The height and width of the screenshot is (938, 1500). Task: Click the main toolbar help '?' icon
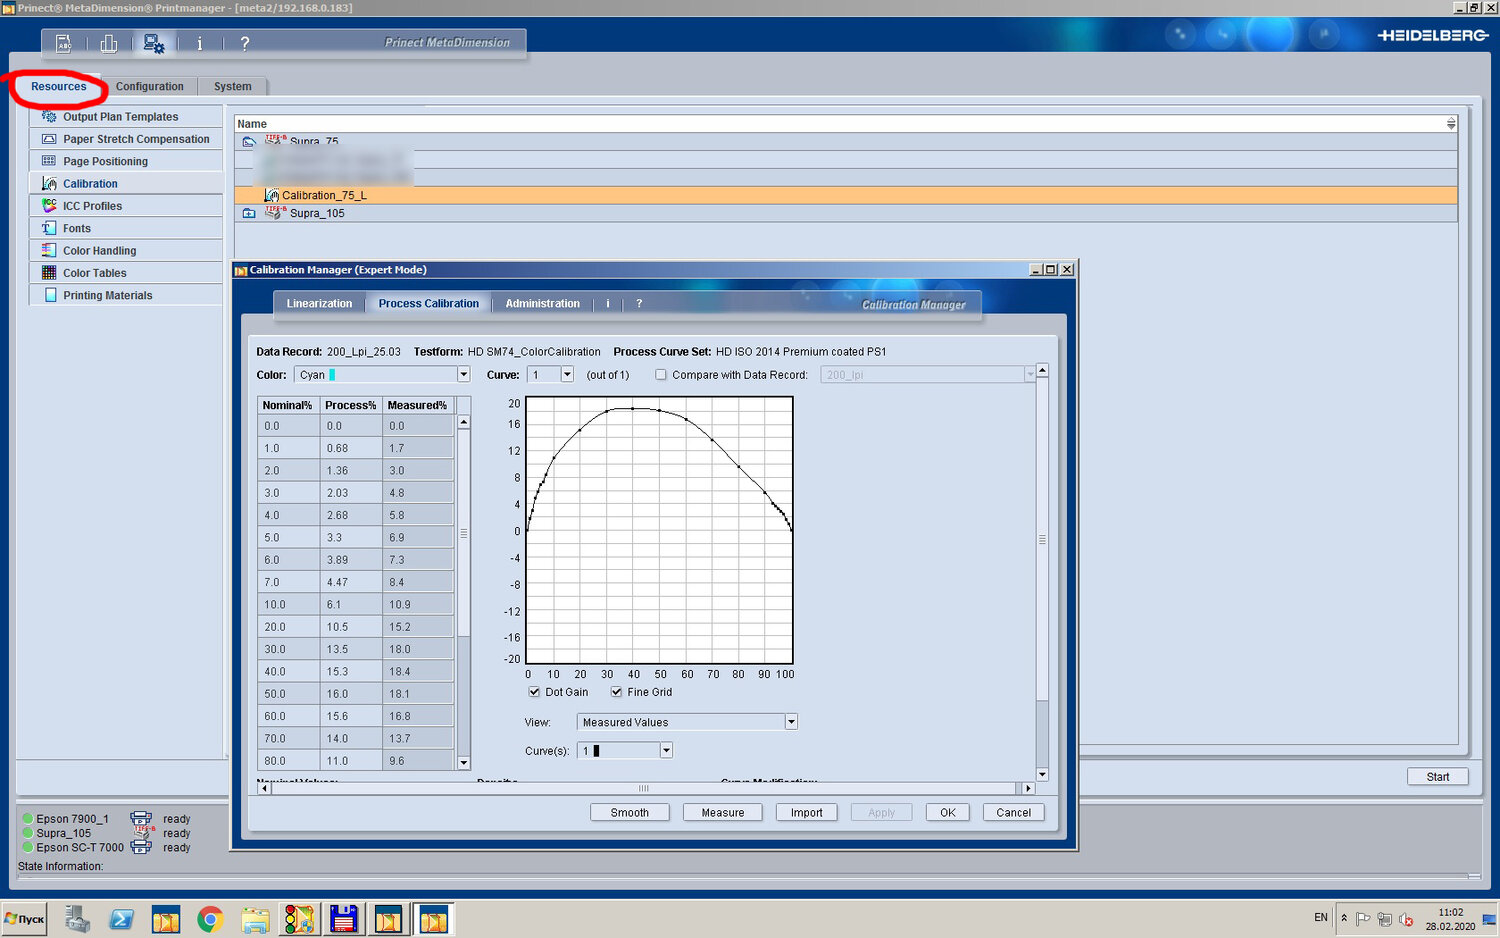click(x=244, y=43)
